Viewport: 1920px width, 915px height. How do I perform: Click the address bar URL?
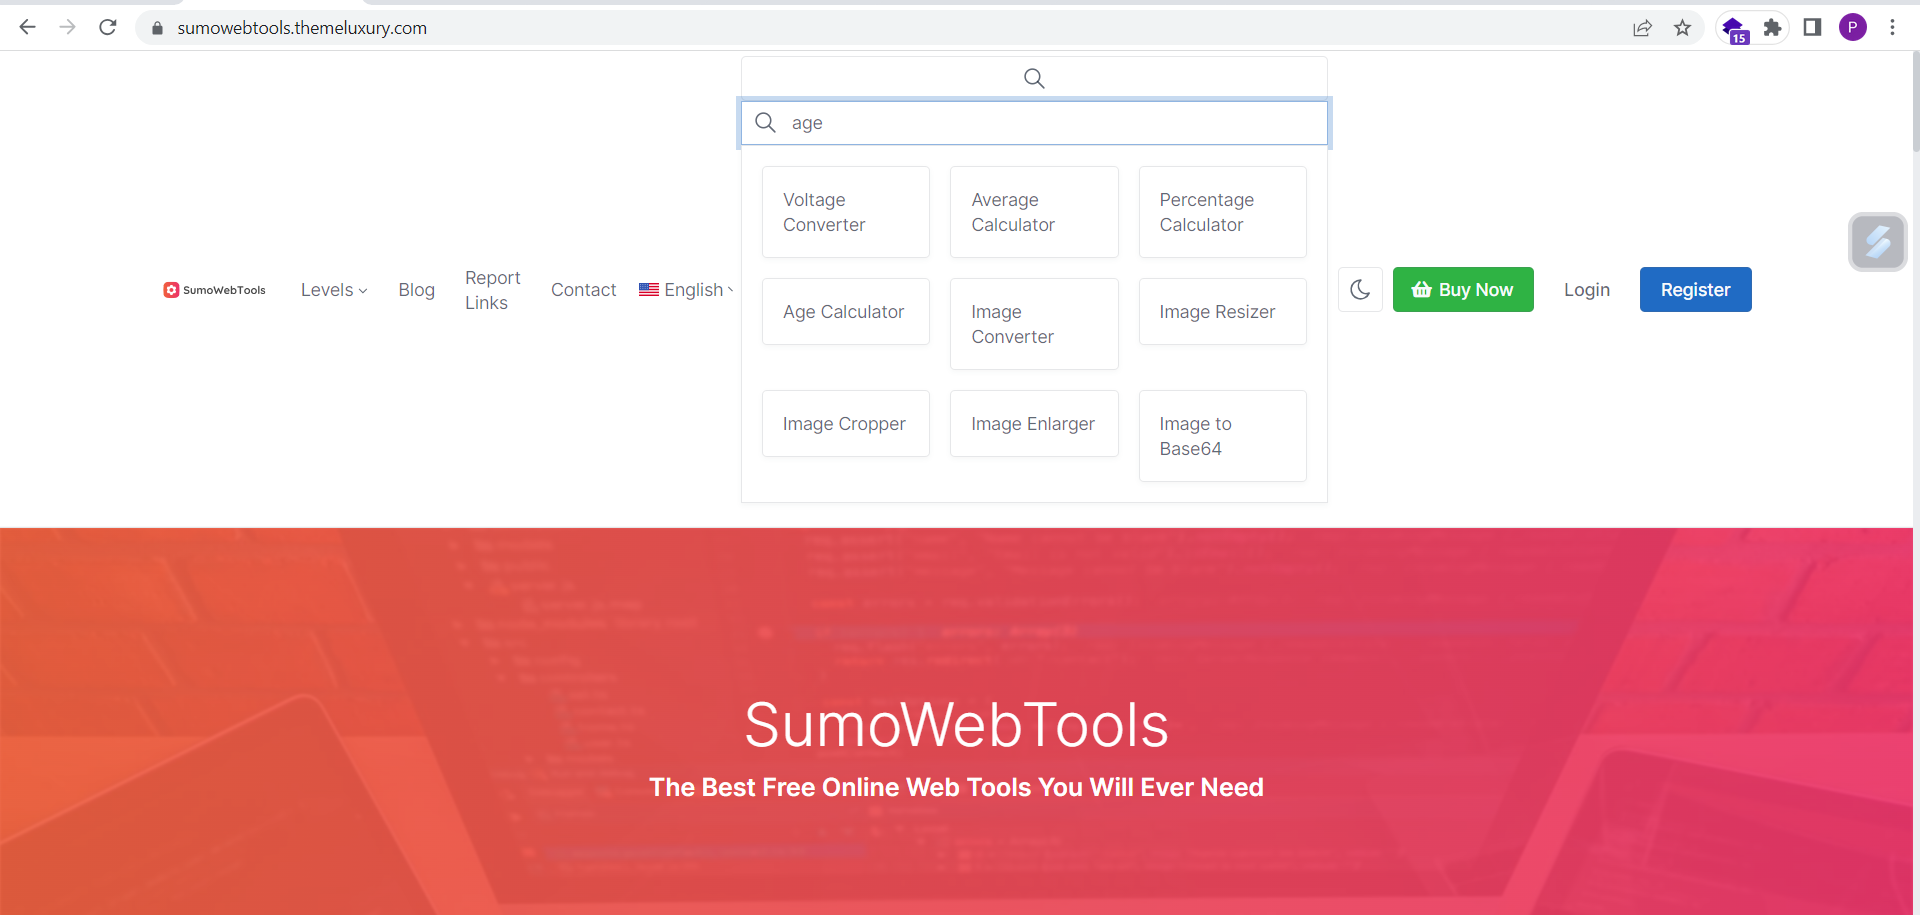coord(302,28)
